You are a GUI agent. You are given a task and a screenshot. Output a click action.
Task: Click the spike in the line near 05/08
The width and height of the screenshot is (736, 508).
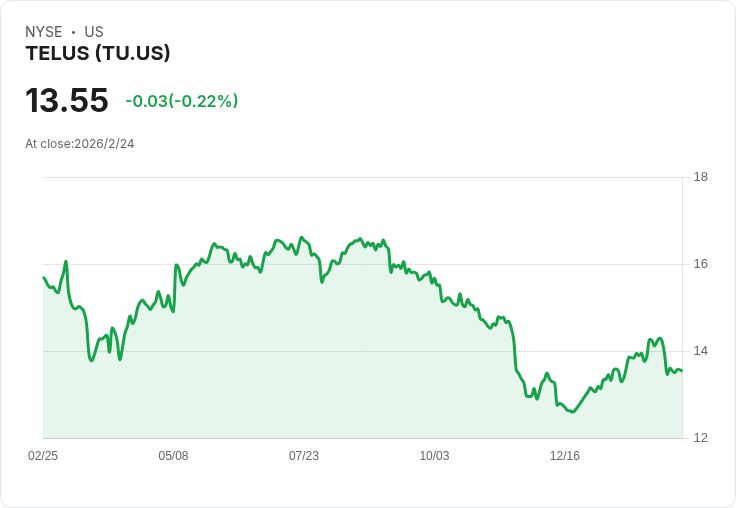176,265
